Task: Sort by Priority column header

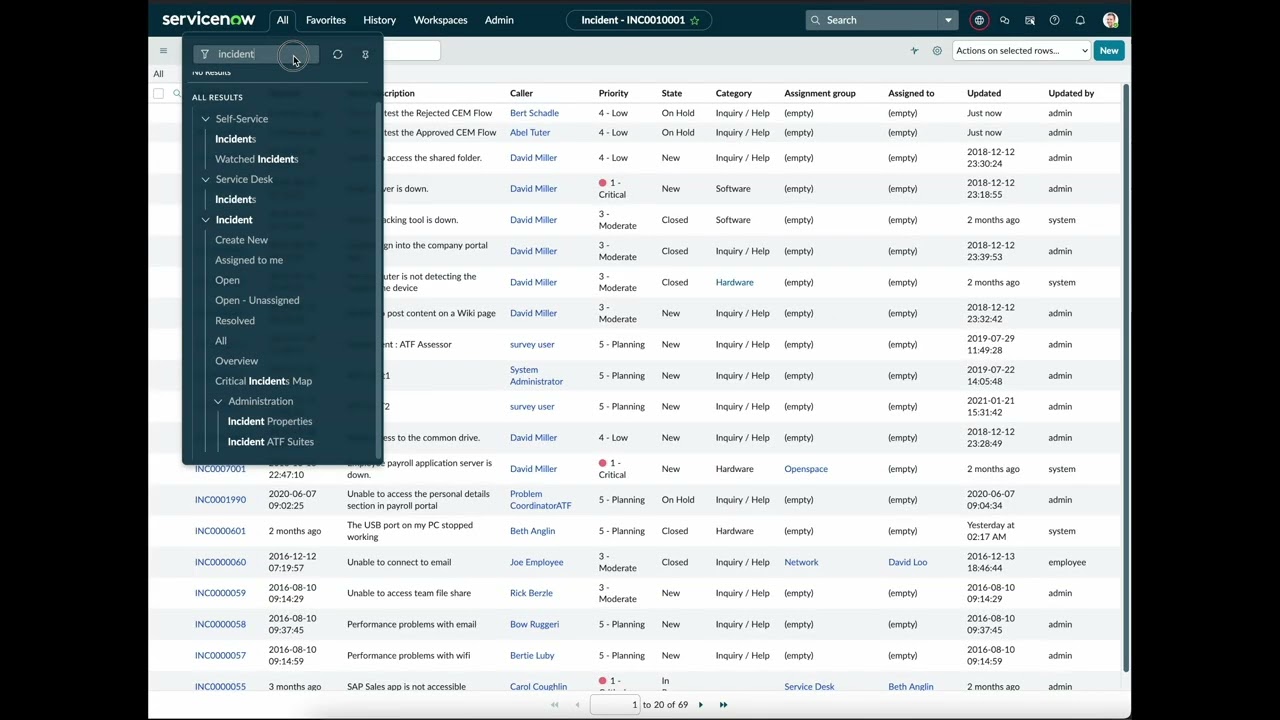Action: point(613,93)
